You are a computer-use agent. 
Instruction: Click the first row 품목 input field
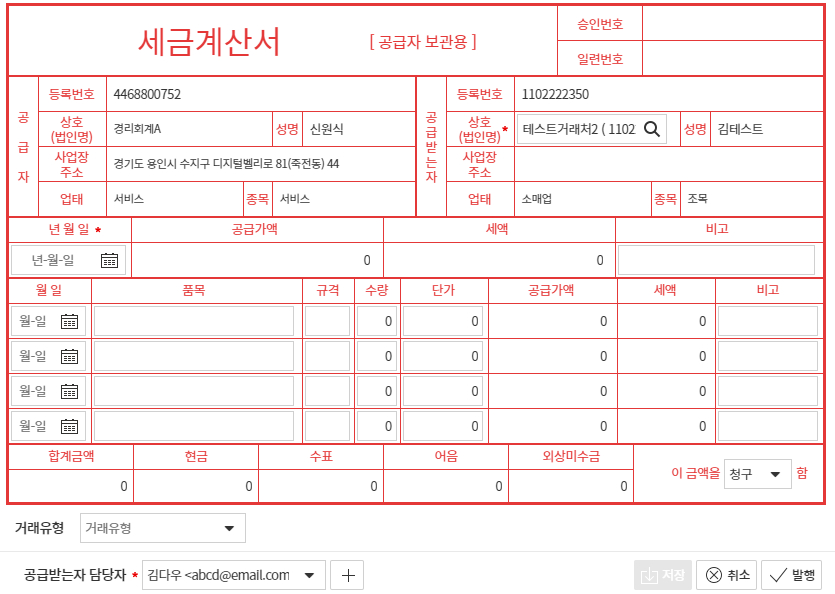(x=194, y=321)
